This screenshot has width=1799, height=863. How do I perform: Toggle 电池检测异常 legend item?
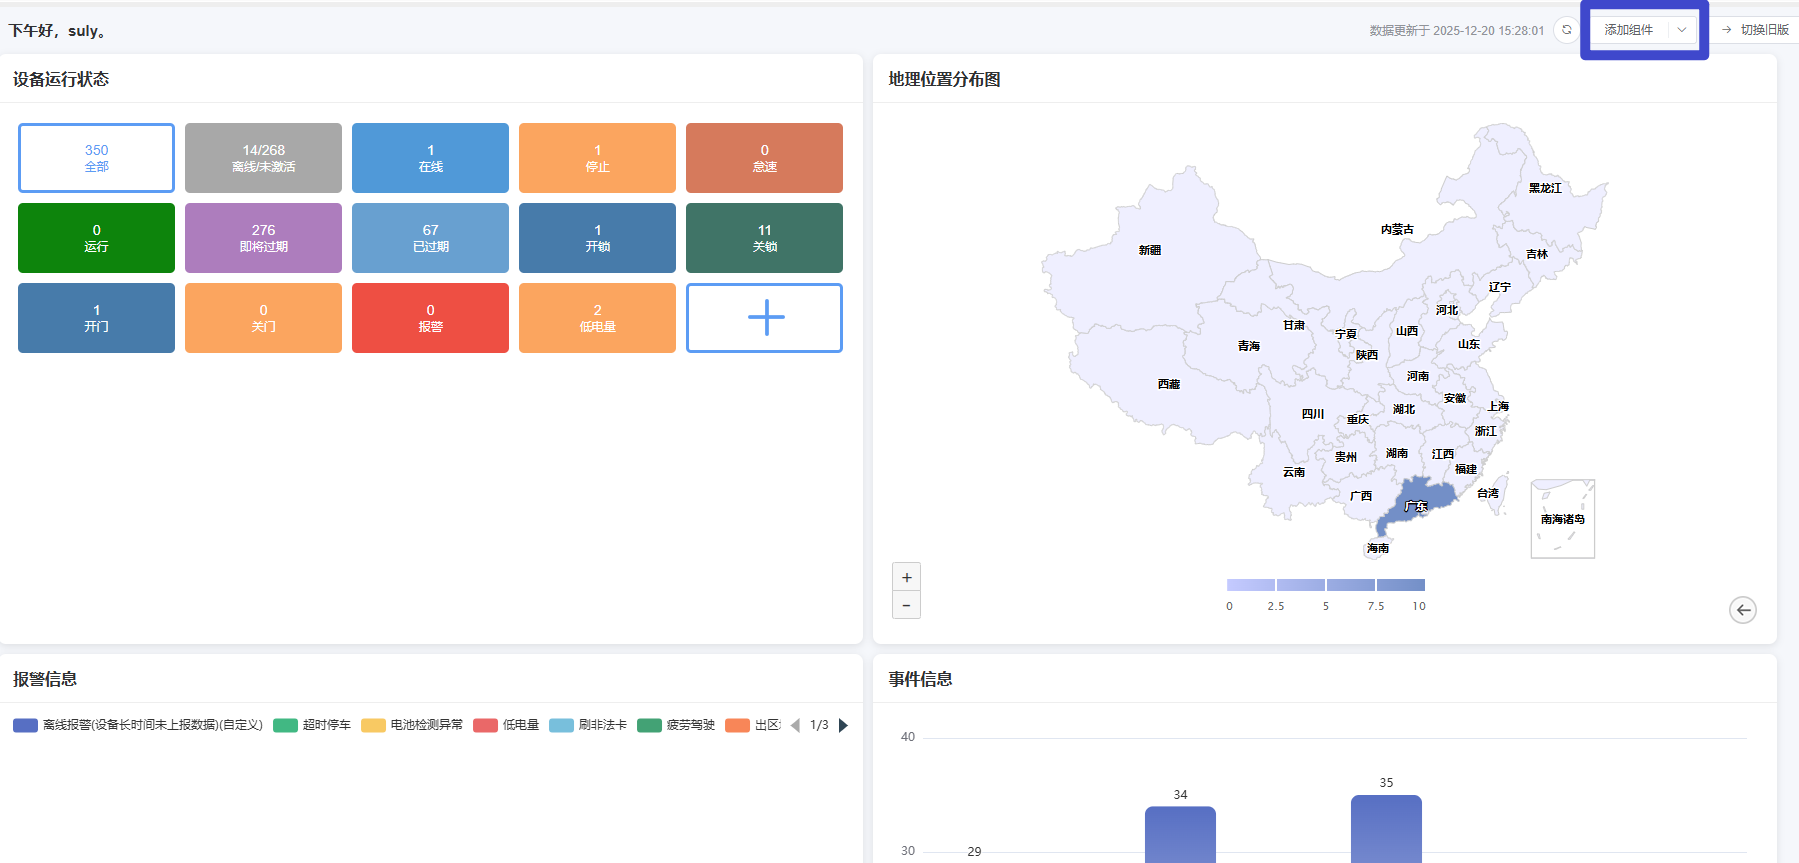tap(412, 725)
